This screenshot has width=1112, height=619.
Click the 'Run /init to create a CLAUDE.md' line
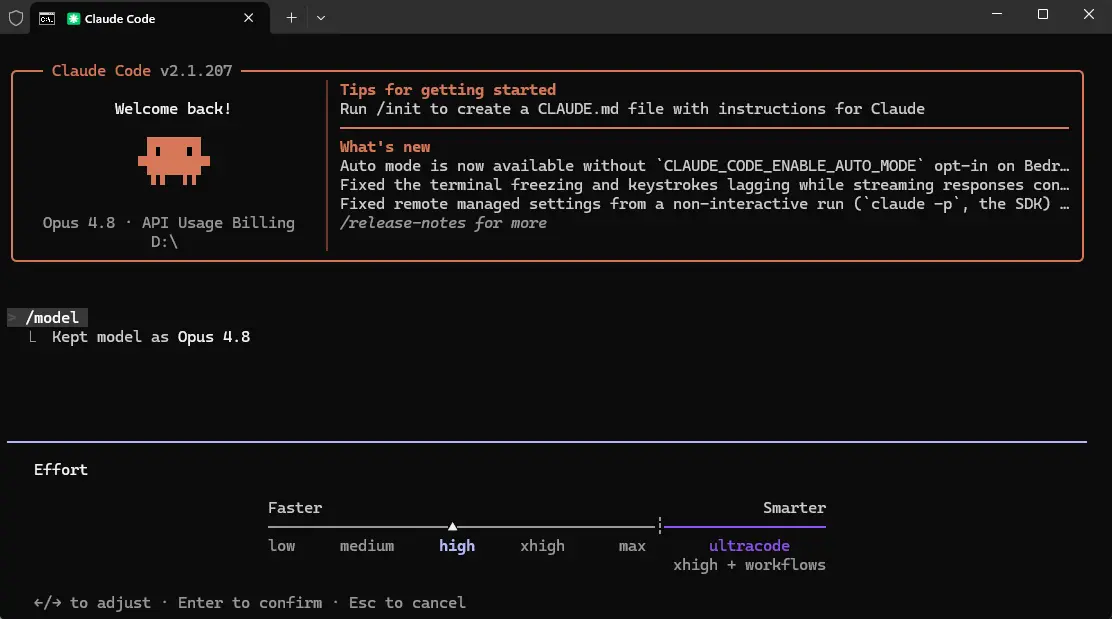click(632, 109)
